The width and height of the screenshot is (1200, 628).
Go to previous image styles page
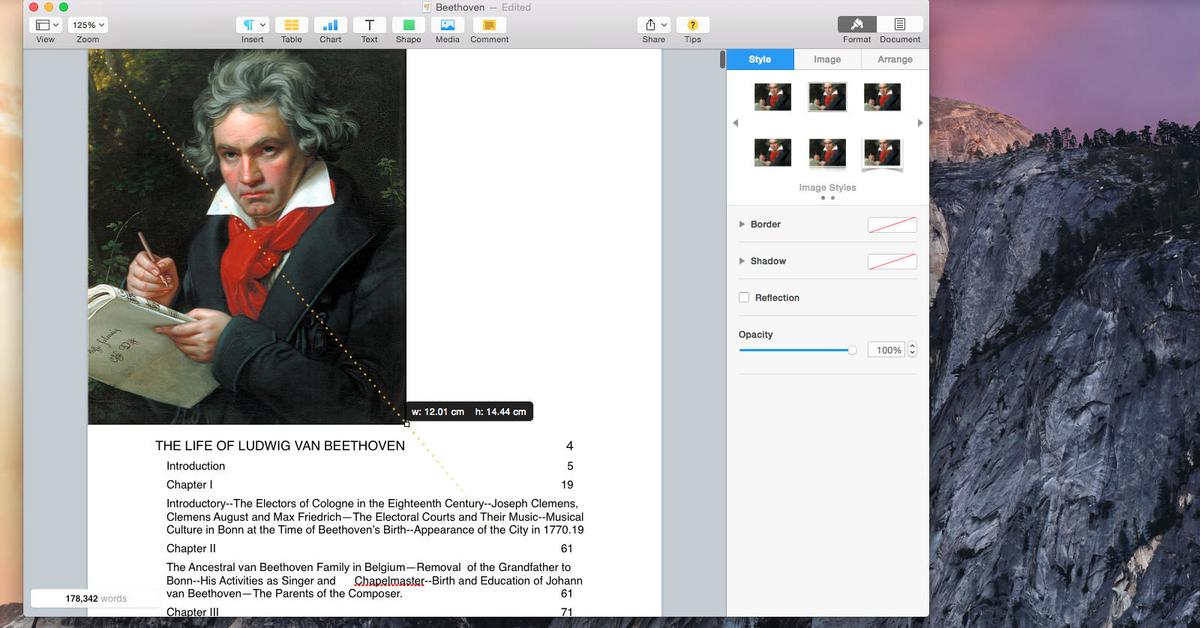736,123
